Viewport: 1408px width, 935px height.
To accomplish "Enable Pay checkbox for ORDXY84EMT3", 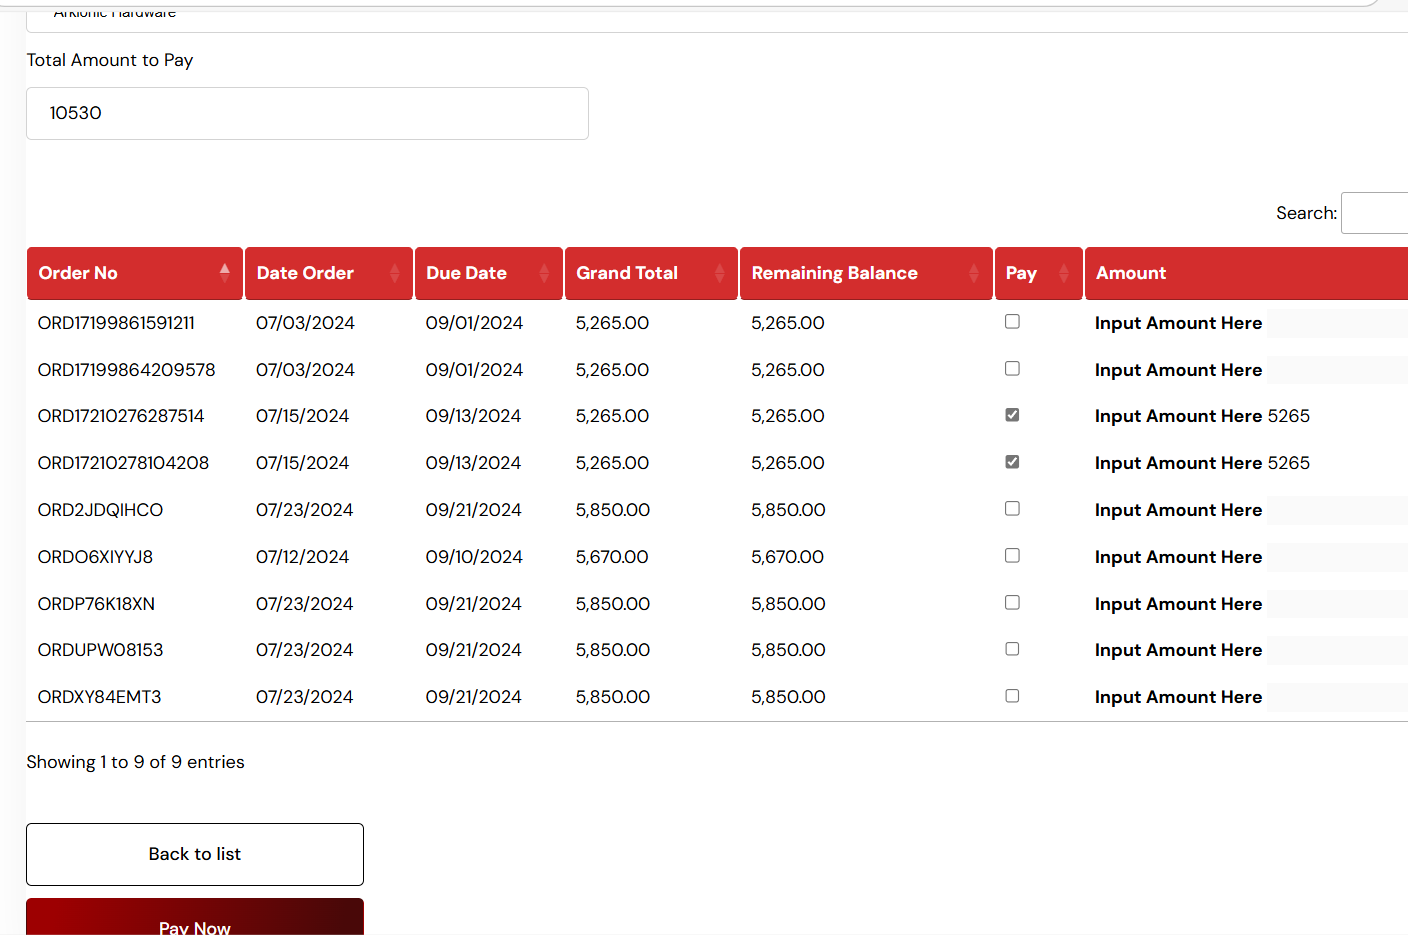I will [1012, 696].
